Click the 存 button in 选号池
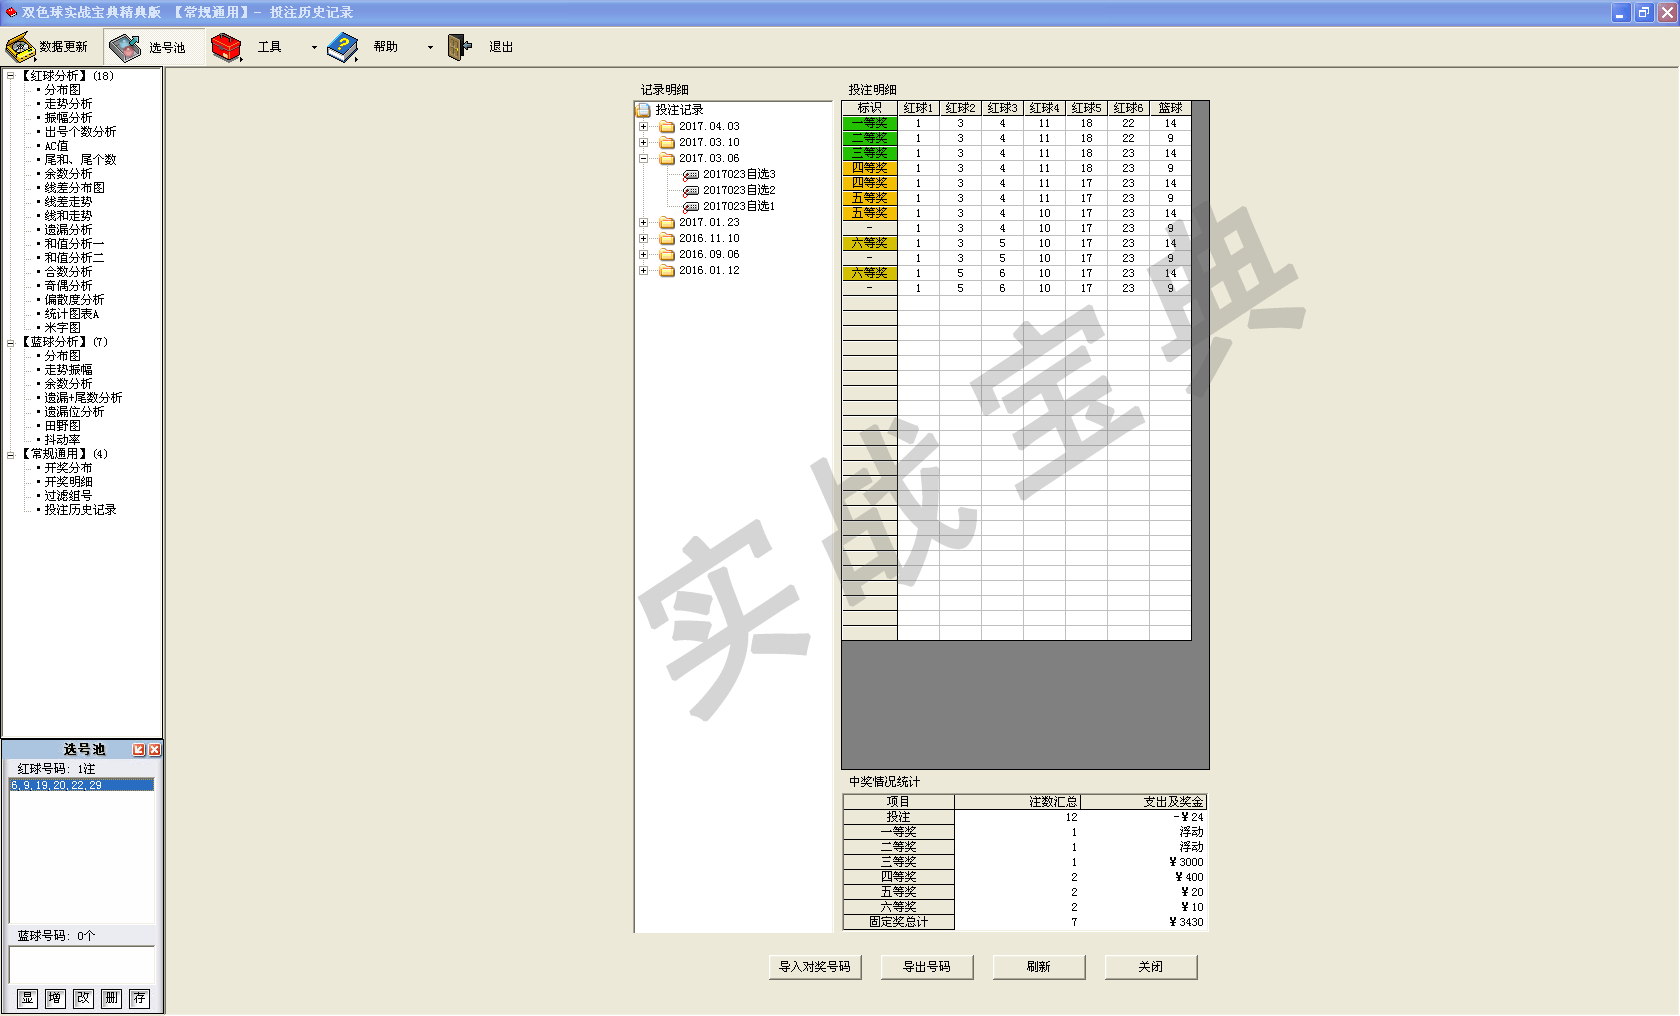This screenshot has width=1680, height=1016. point(139,998)
